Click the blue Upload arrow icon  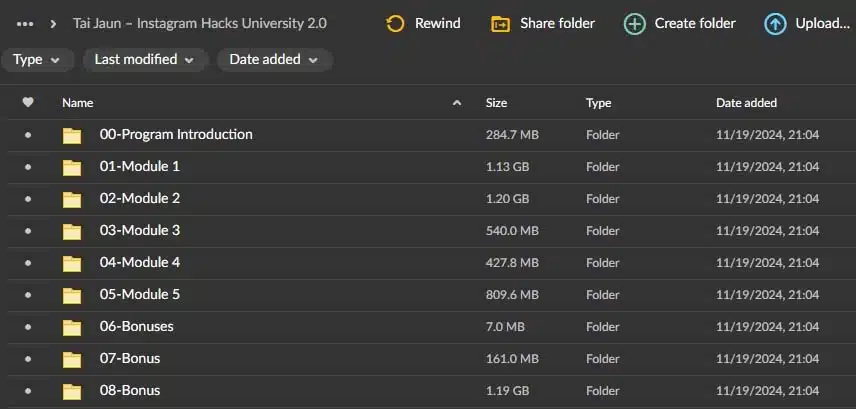775,24
